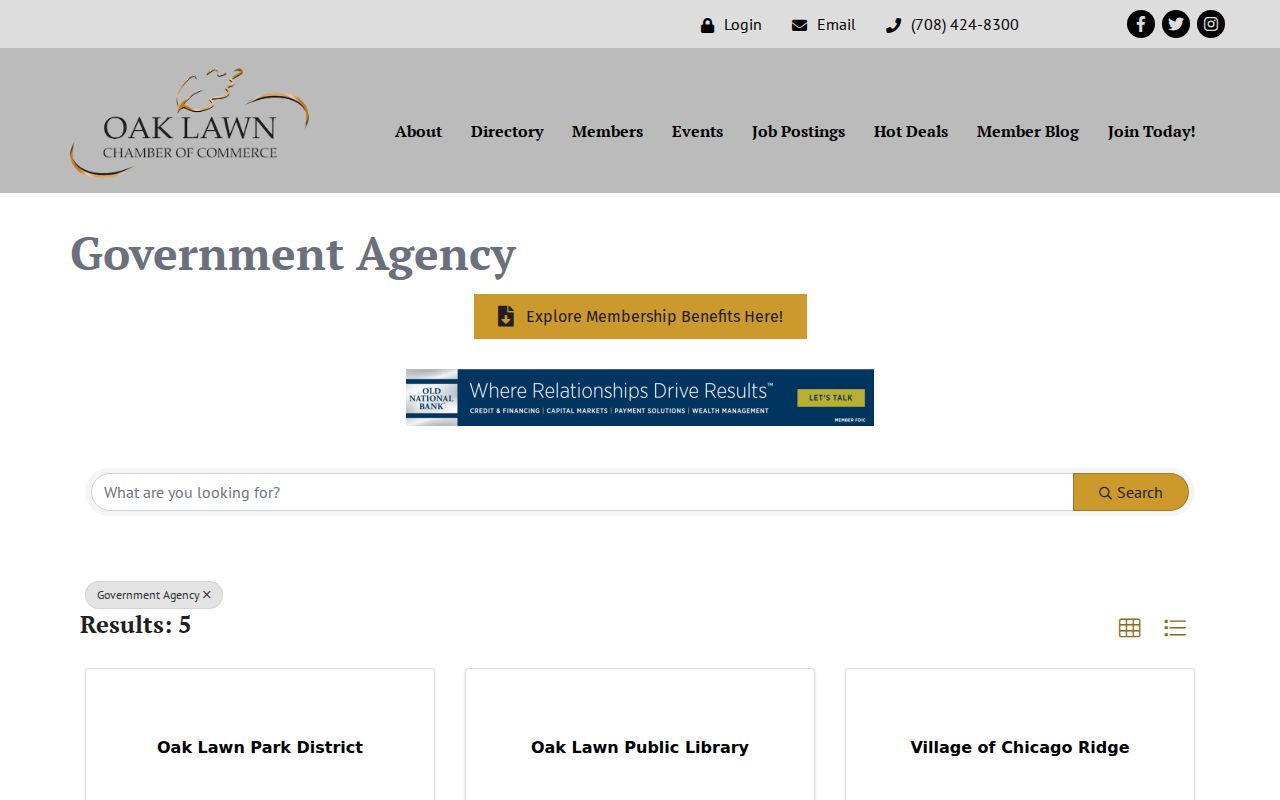1280x800 pixels.
Task: Open the Directory menu item
Action: [x=507, y=131]
